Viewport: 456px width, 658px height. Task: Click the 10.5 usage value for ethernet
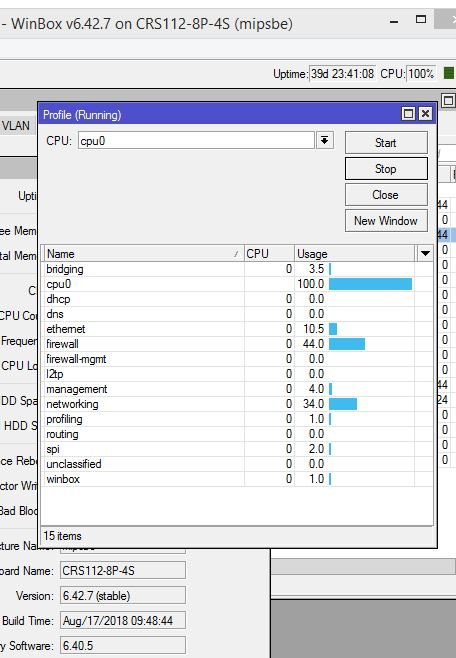pyautogui.click(x=313, y=329)
